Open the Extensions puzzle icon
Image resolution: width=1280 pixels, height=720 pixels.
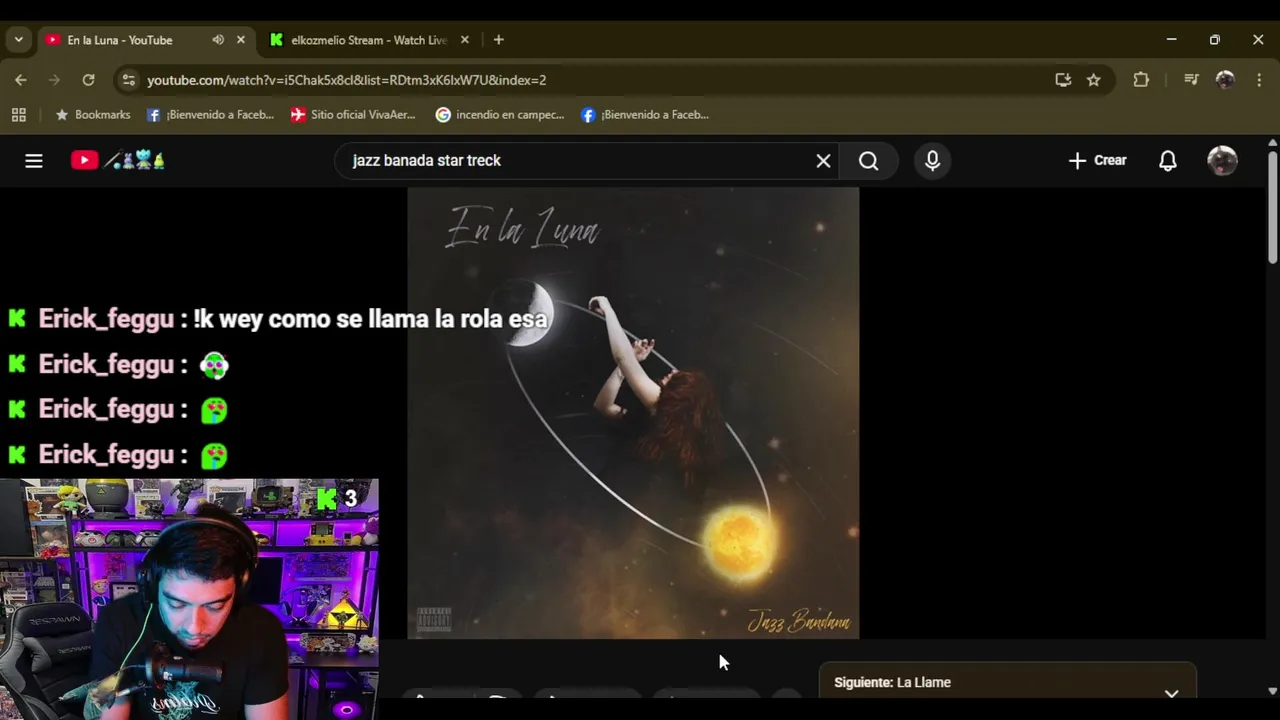pos(1141,80)
